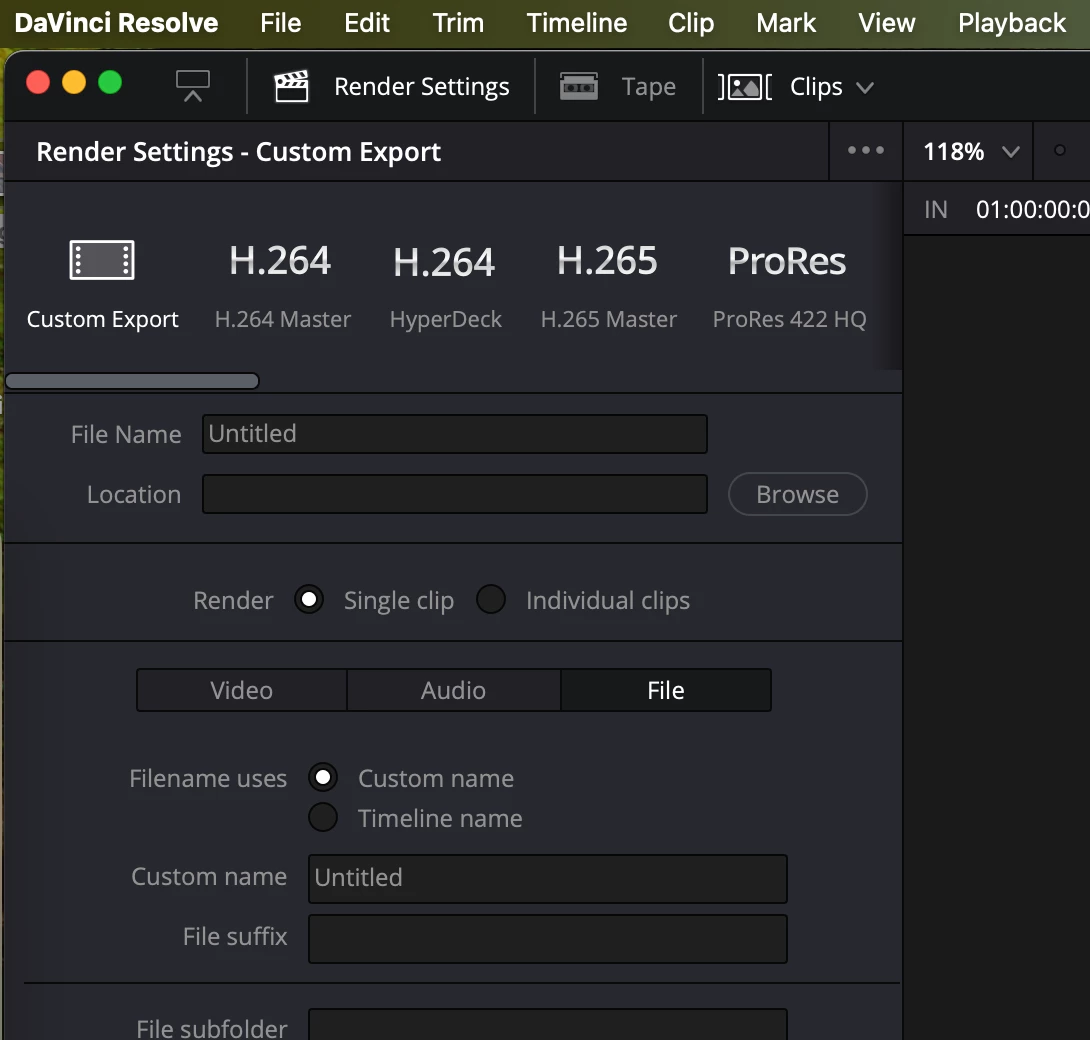Switch to the Audio tab
The image size is (1090, 1040).
[453, 690]
